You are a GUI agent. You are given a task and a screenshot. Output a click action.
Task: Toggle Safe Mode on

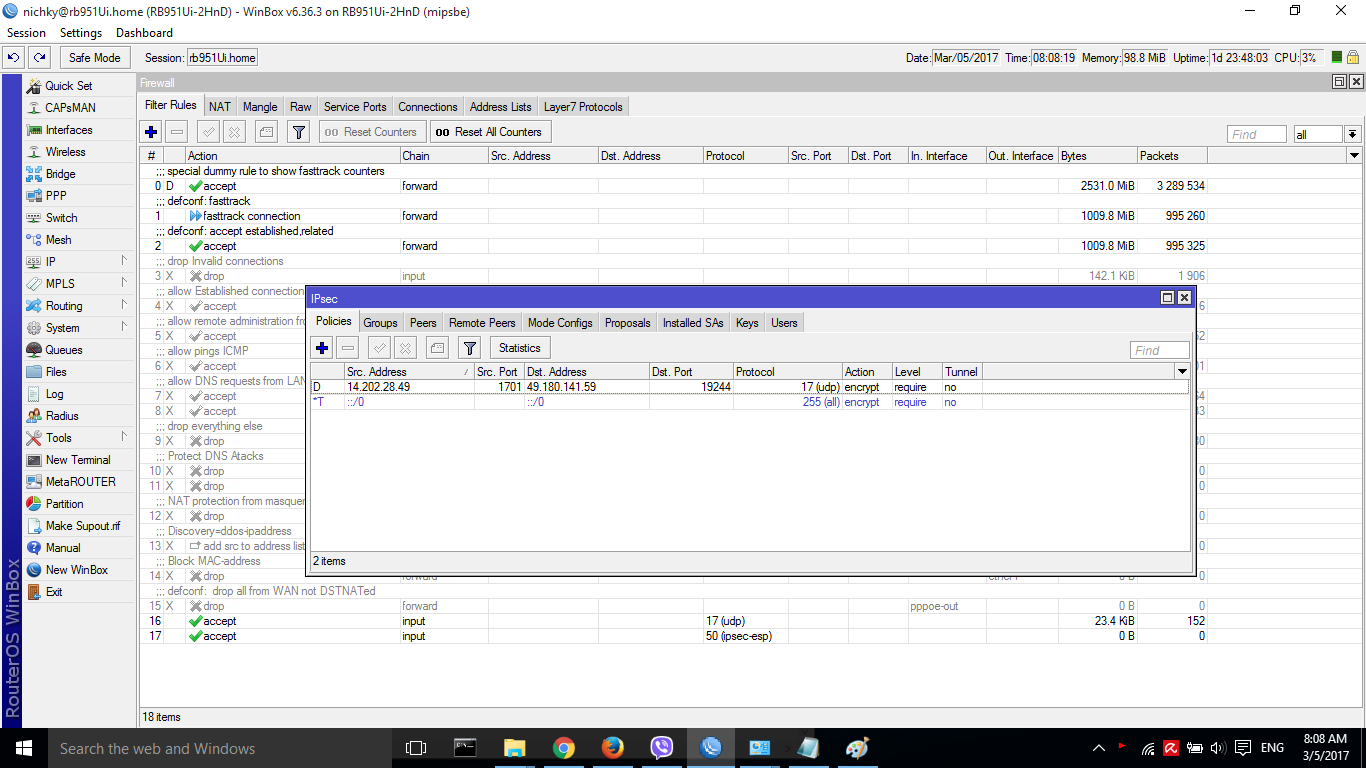95,58
